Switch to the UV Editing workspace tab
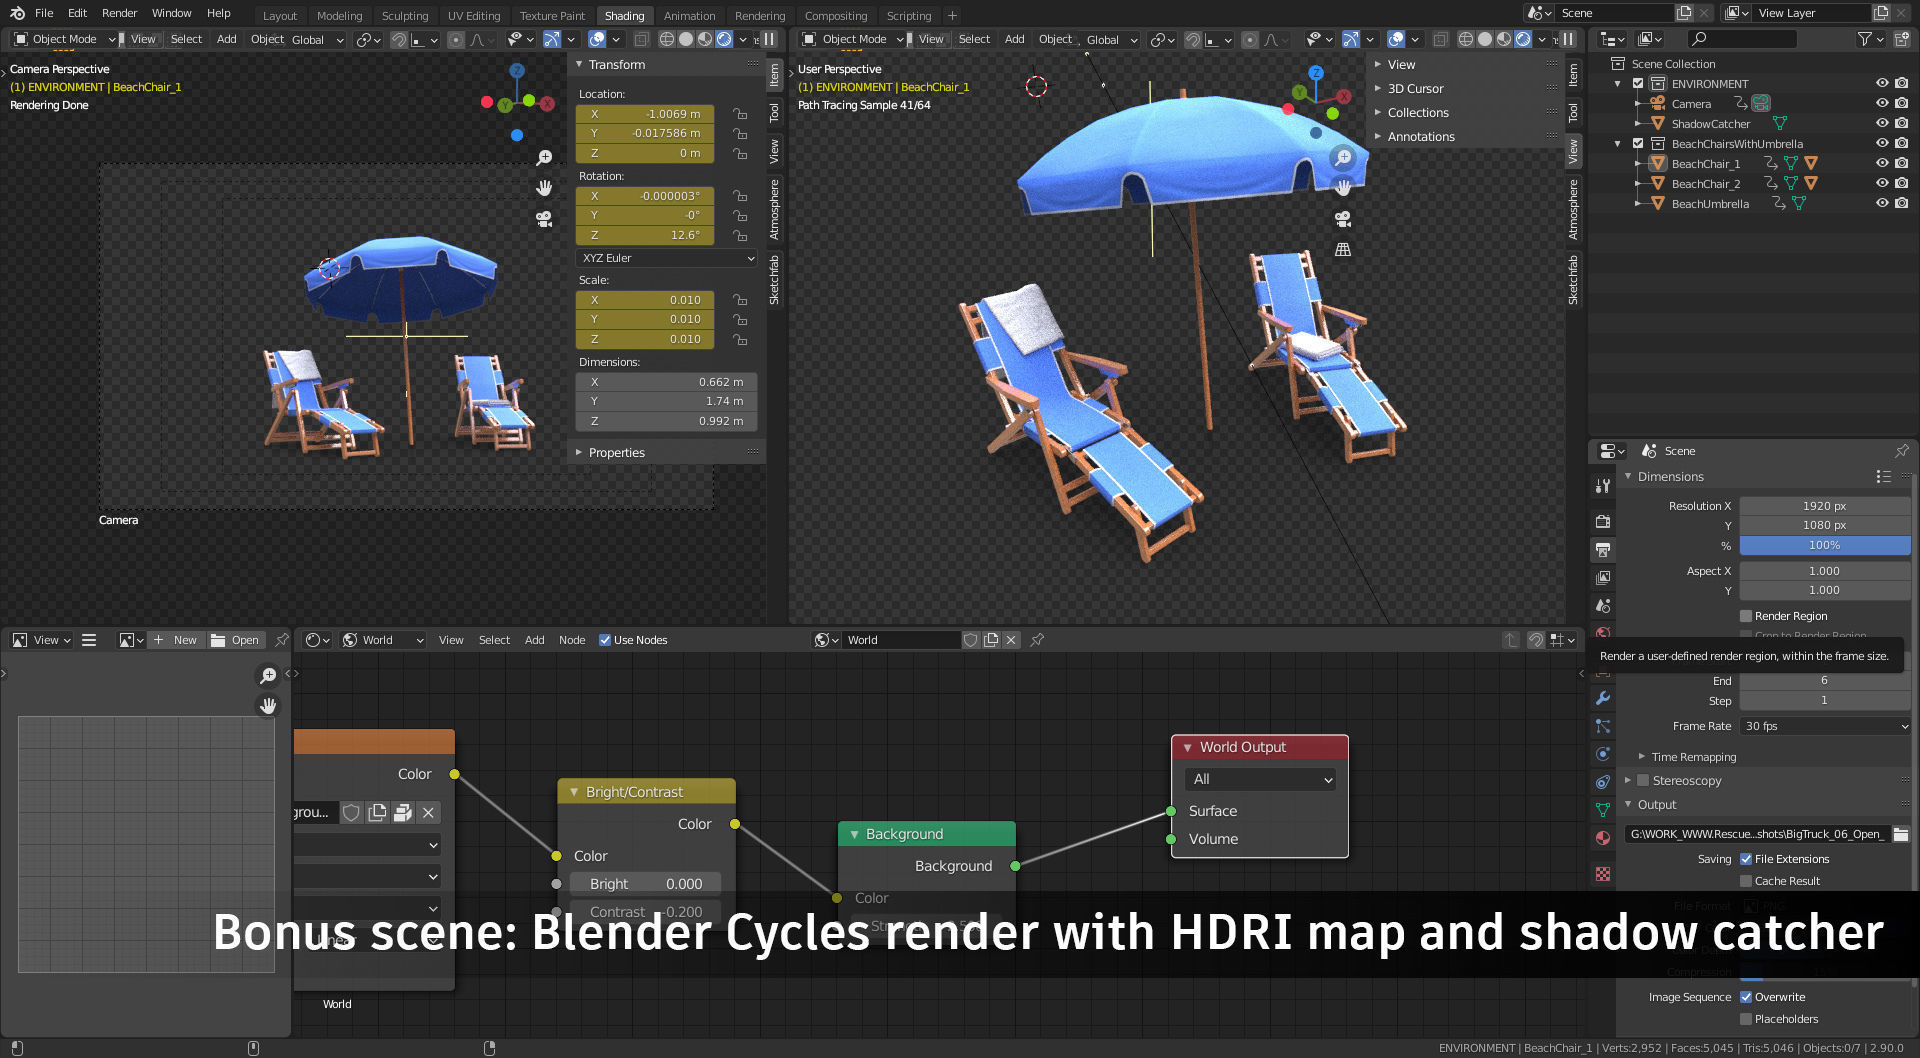Viewport: 1920px width, 1058px height. pyautogui.click(x=474, y=16)
